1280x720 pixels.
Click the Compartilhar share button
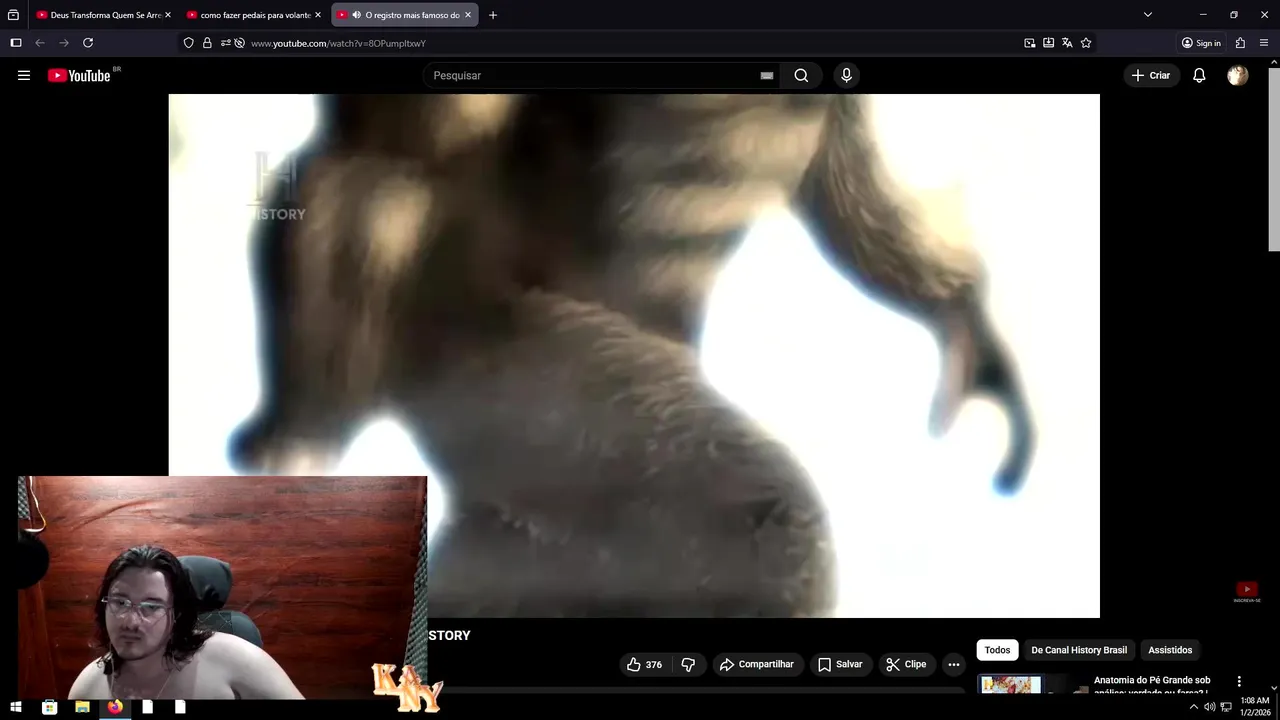pyautogui.click(x=757, y=664)
